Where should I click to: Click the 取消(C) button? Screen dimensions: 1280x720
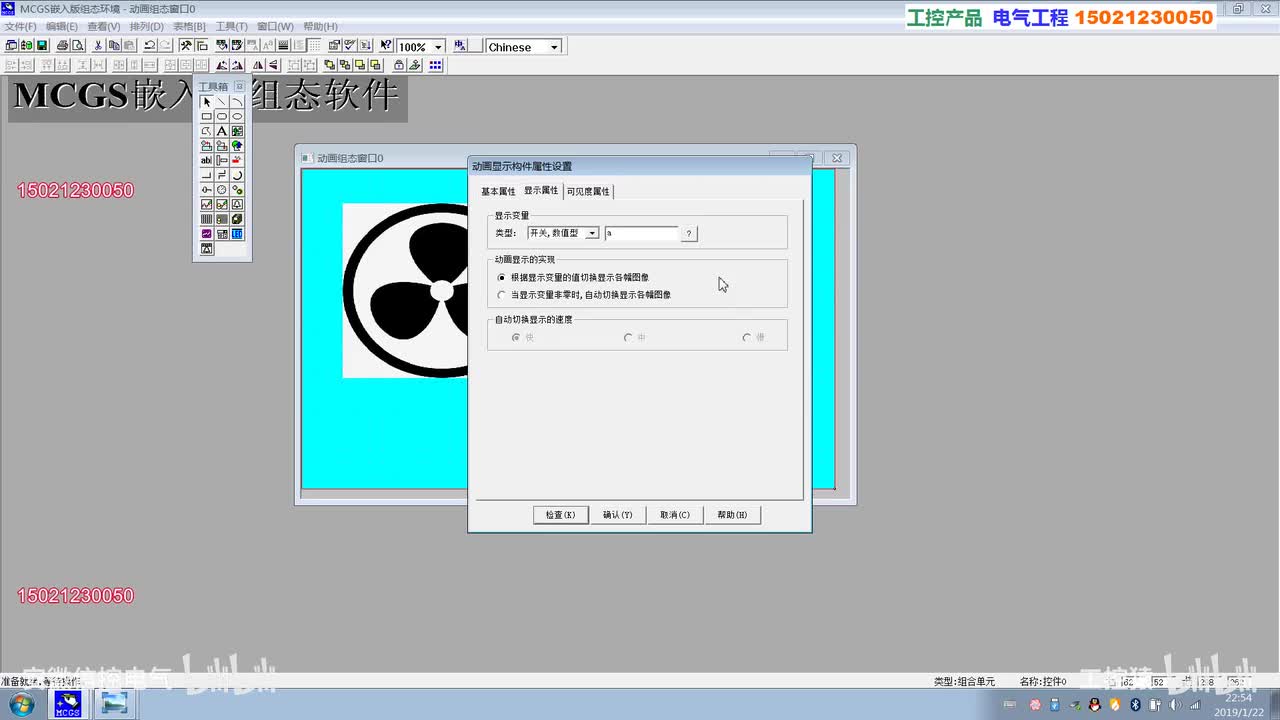point(675,515)
